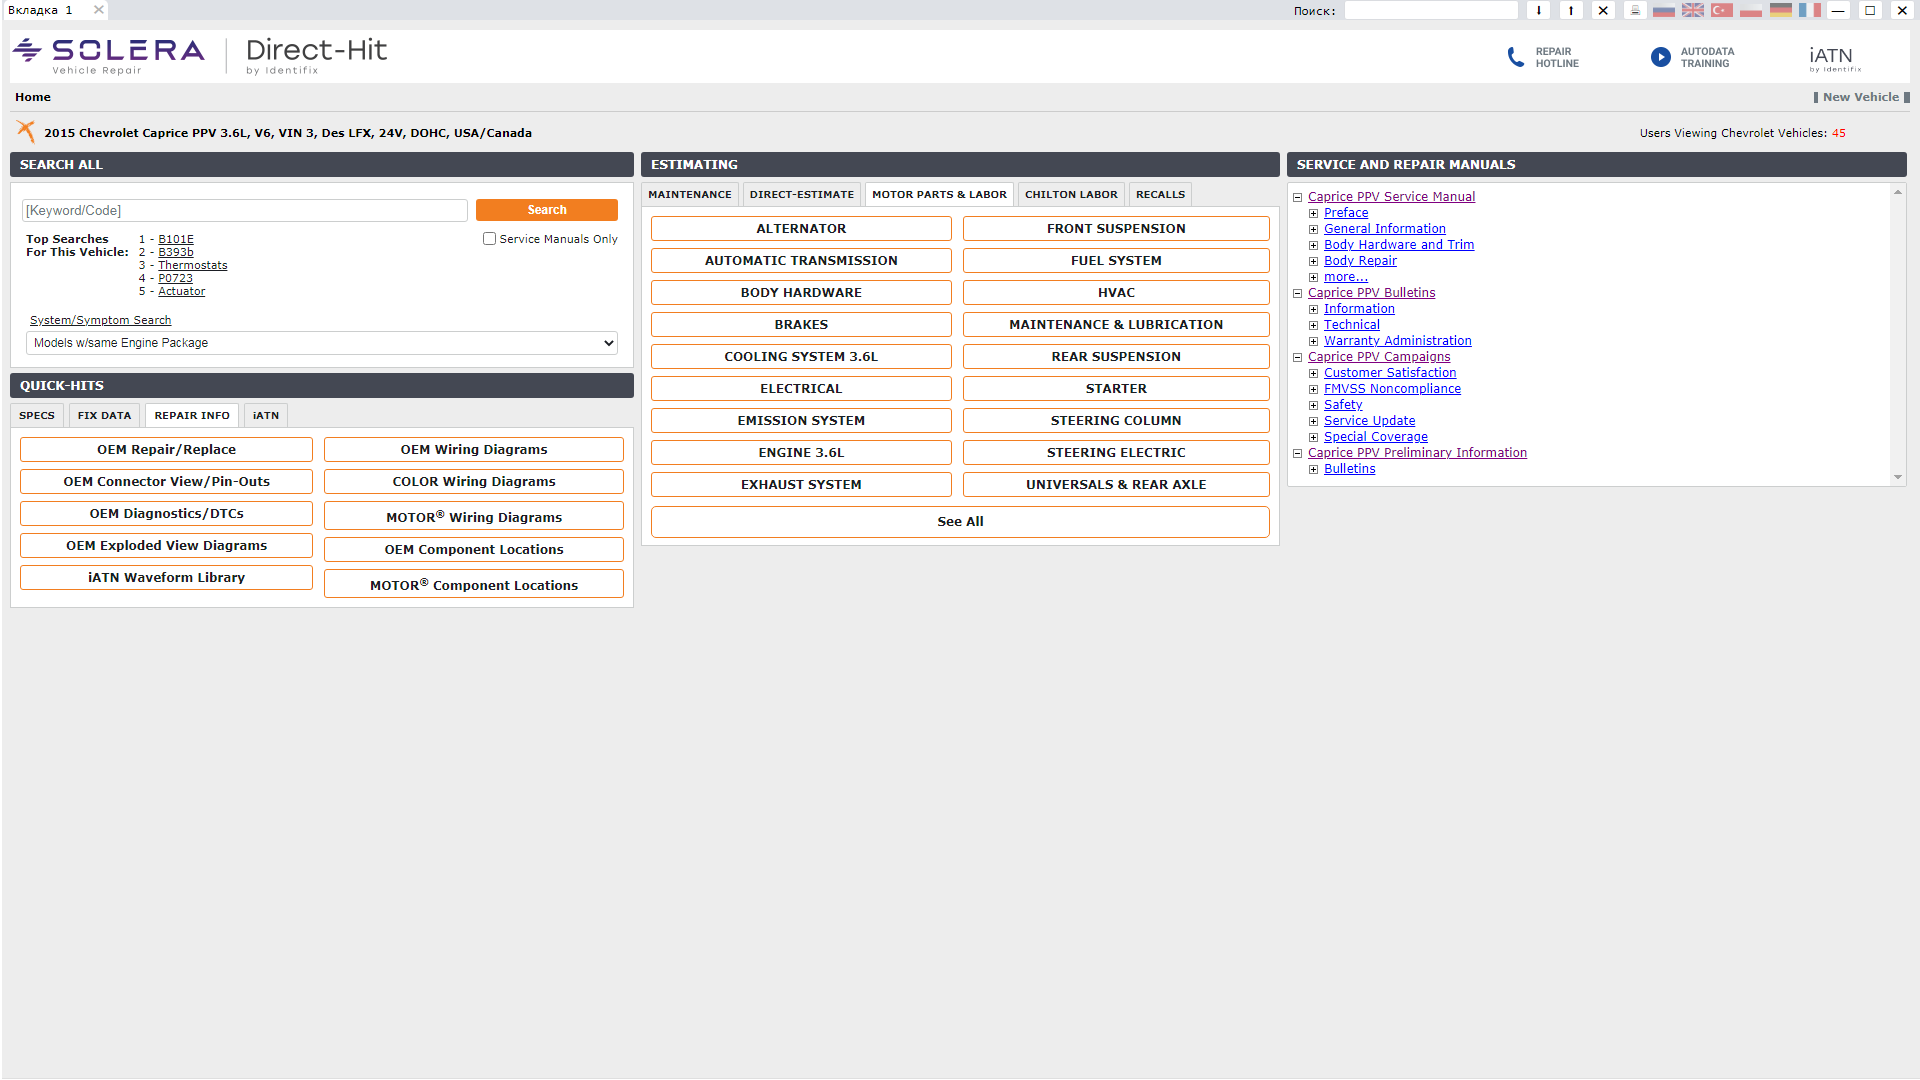Image resolution: width=1920 pixels, height=1080 pixels.
Task: Collapse the Caprice PPV Service Manual tree node
Action: click(1298, 197)
